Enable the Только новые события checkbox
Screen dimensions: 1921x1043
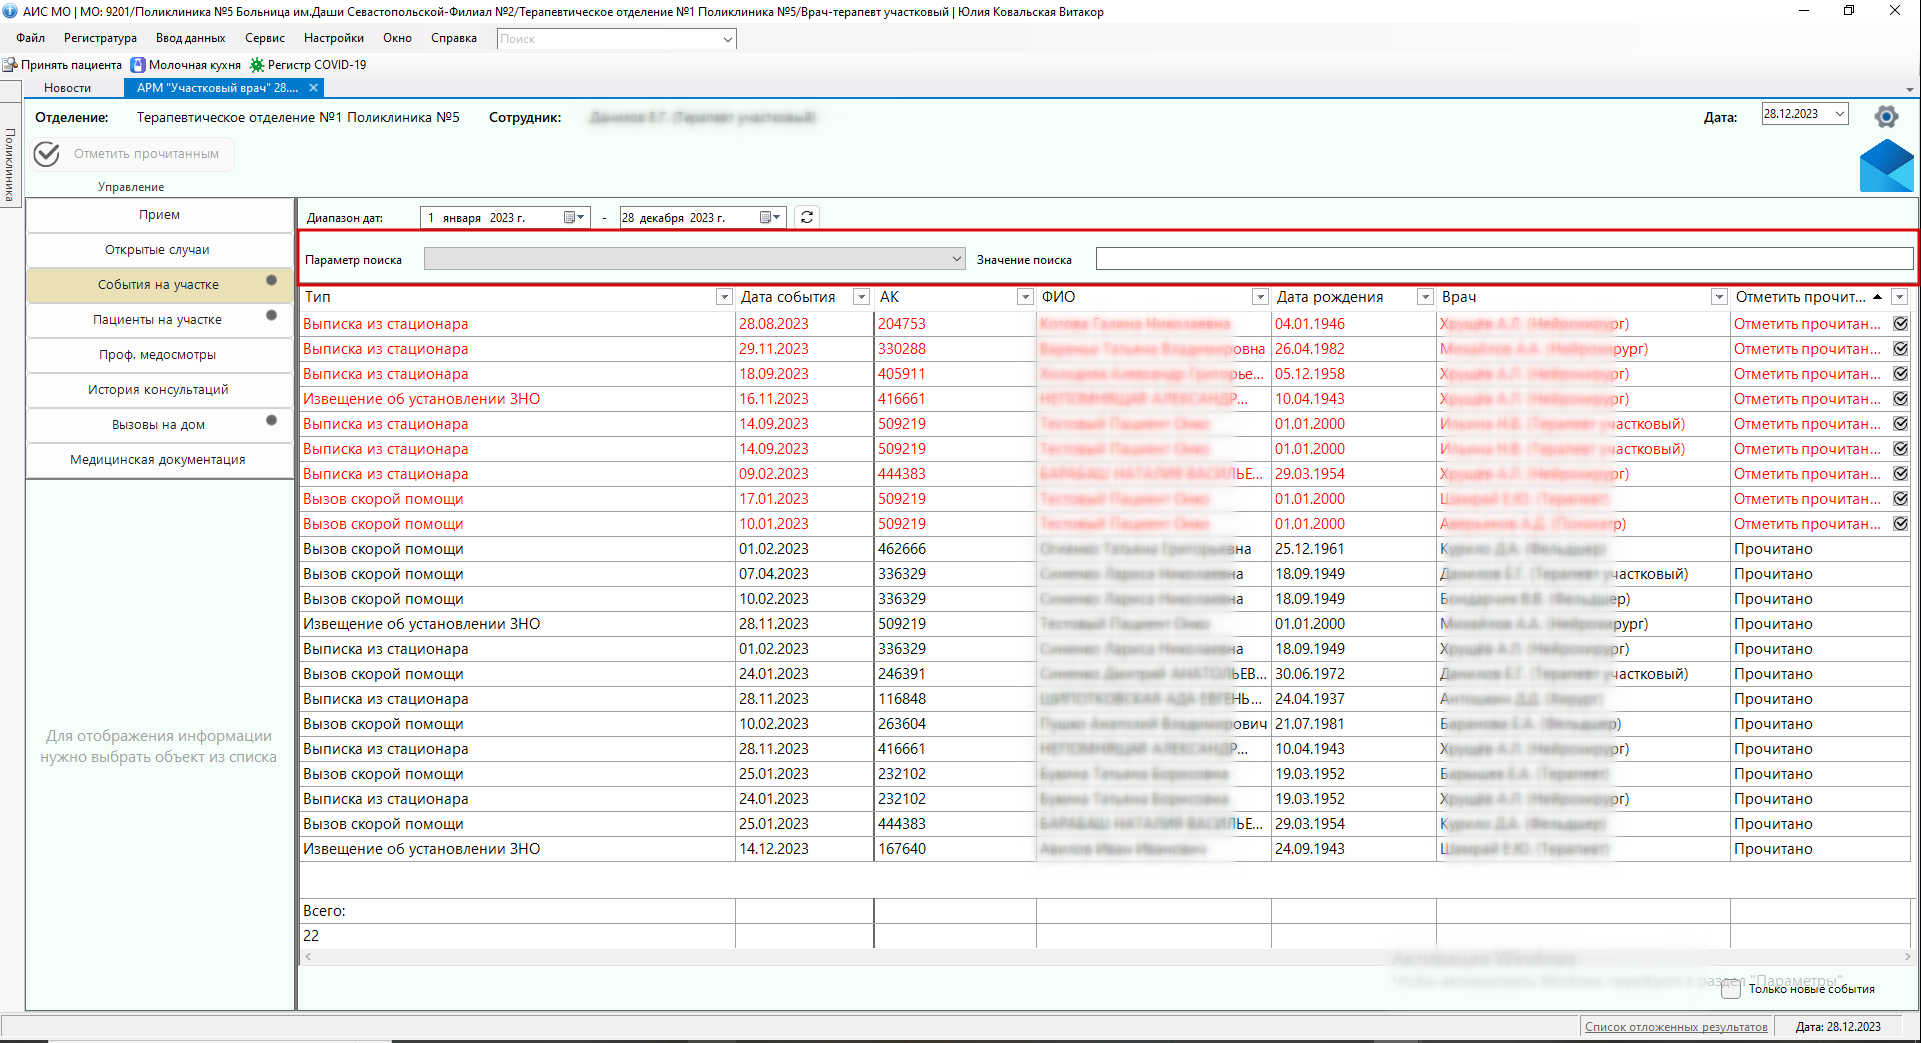(1731, 989)
